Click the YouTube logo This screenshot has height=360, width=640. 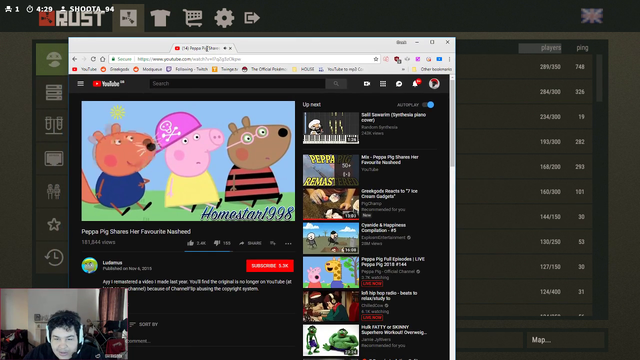[x=108, y=84]
